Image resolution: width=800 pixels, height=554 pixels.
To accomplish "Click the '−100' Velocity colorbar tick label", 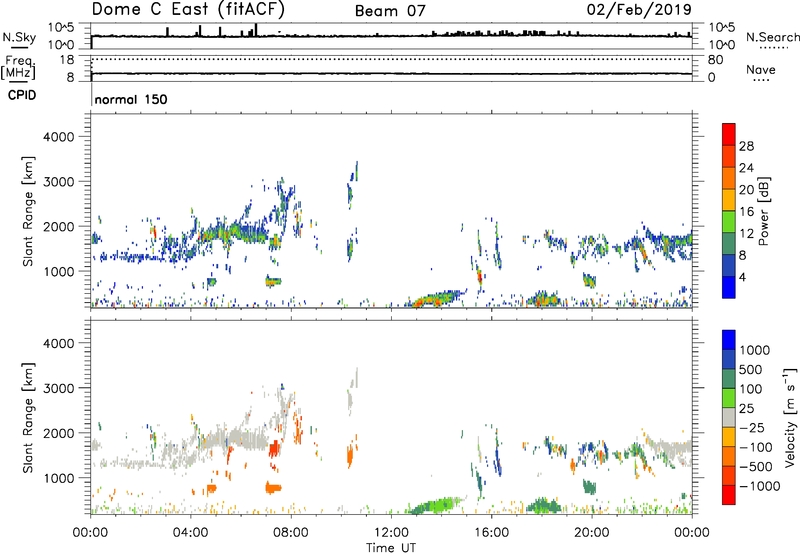I will coord(756,447).
